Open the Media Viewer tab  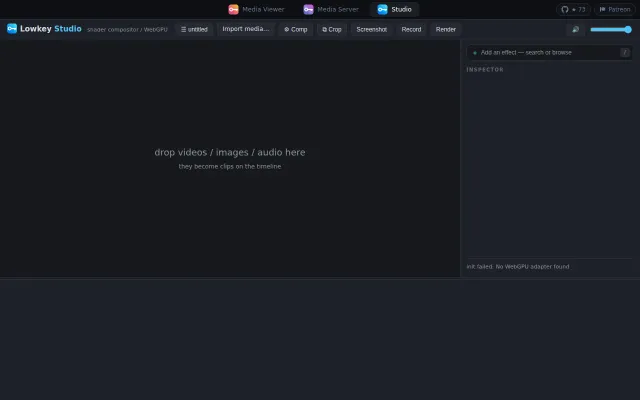pyautogui.click(x=256, y=9)
